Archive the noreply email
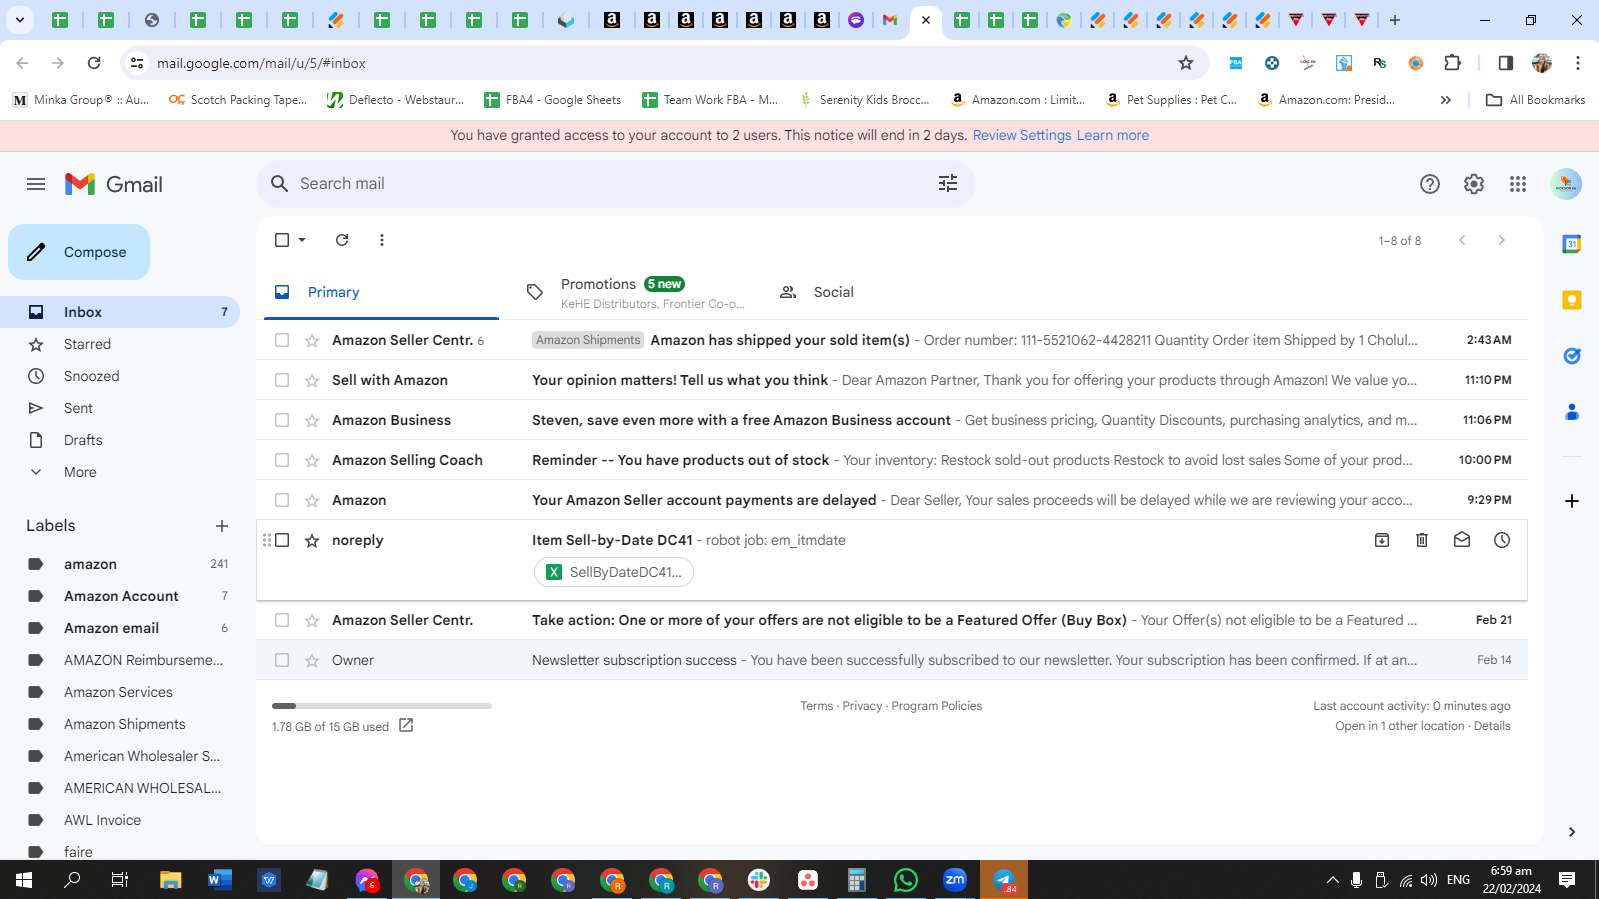Image resolution: width=1599 pixels, height=899 pixels. 1382,540
